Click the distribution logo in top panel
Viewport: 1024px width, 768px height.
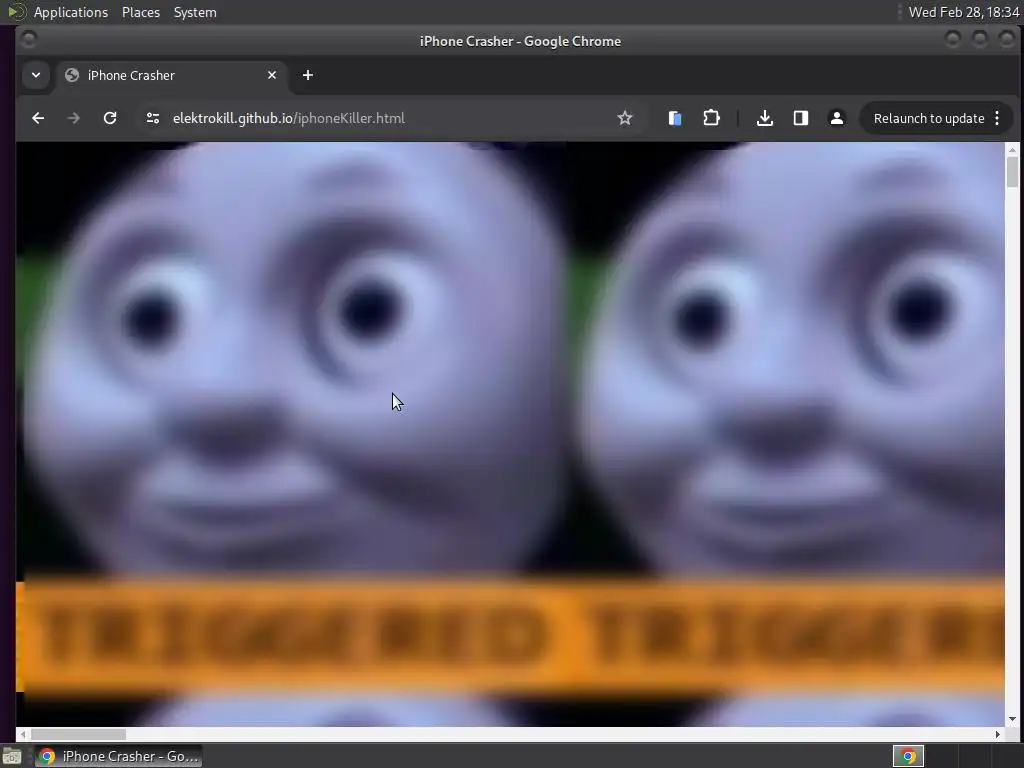pyautogui.click(x=16, y=12)
